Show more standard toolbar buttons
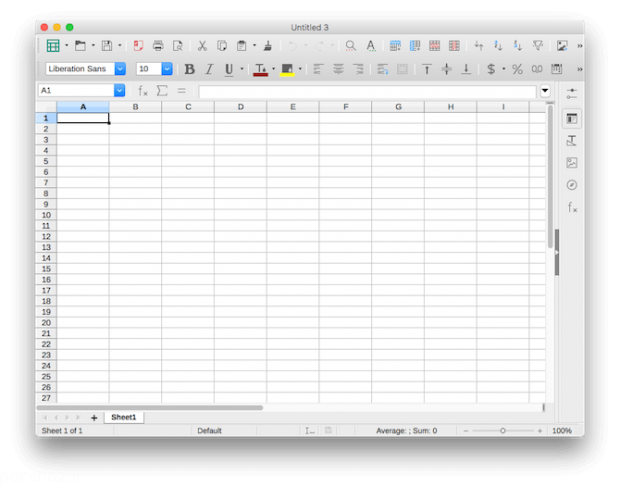 580,46
